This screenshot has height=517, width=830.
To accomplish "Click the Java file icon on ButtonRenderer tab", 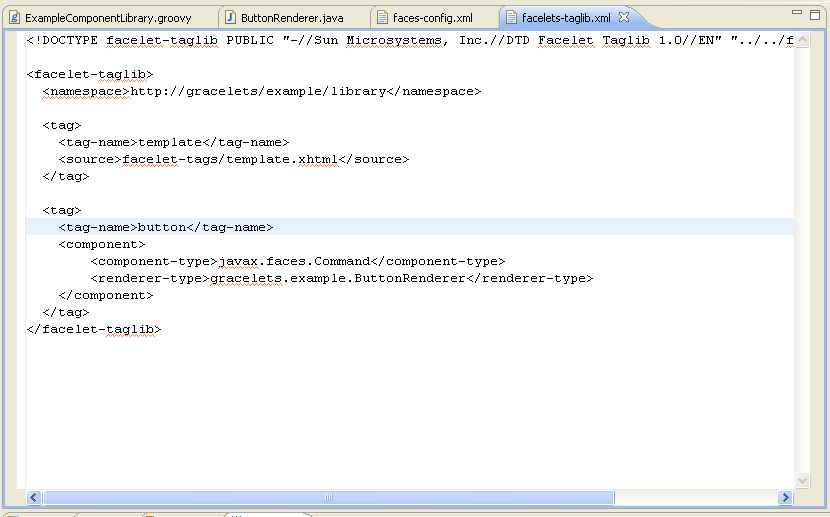I will pos(231,18).
